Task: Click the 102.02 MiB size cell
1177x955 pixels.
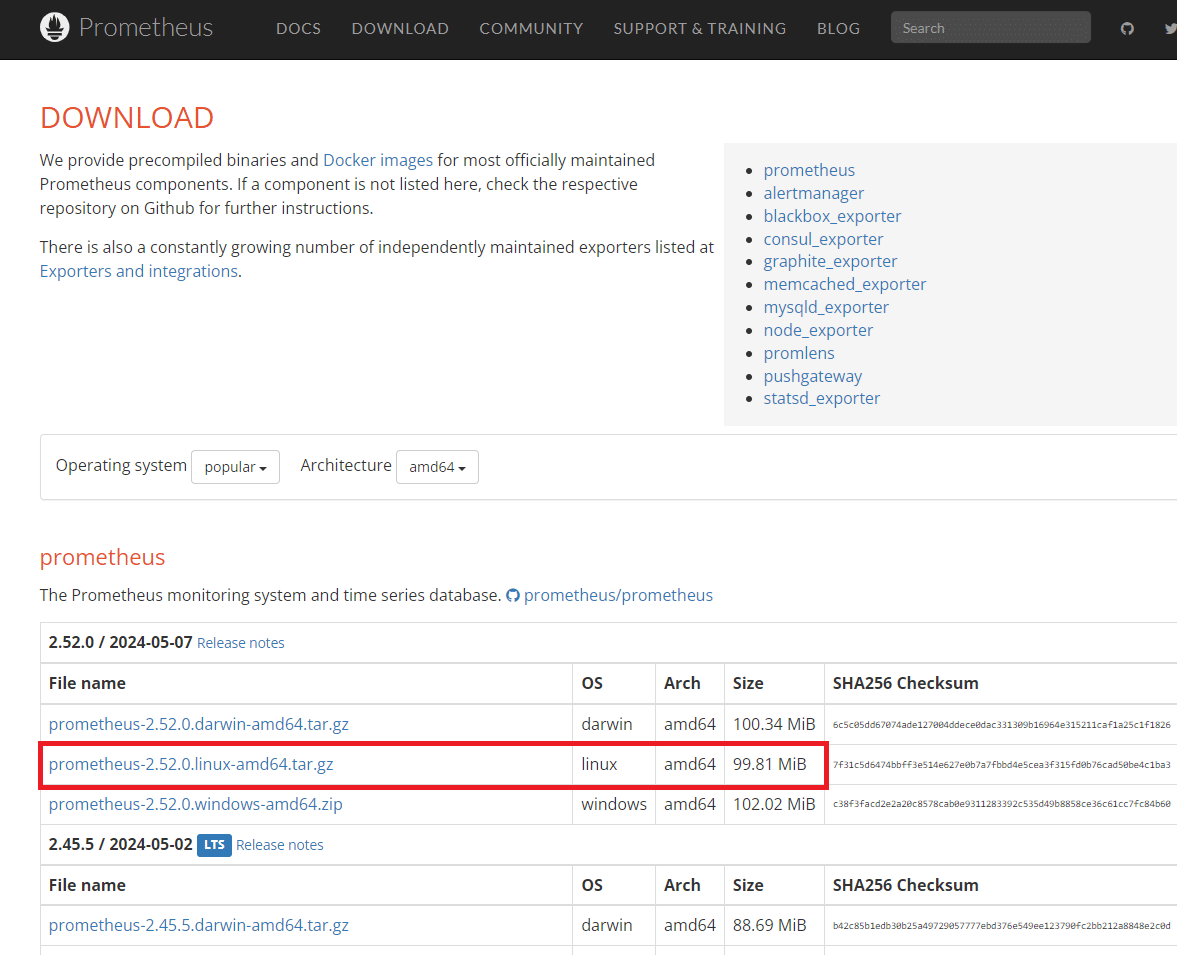Action: [x=774, y=804]
